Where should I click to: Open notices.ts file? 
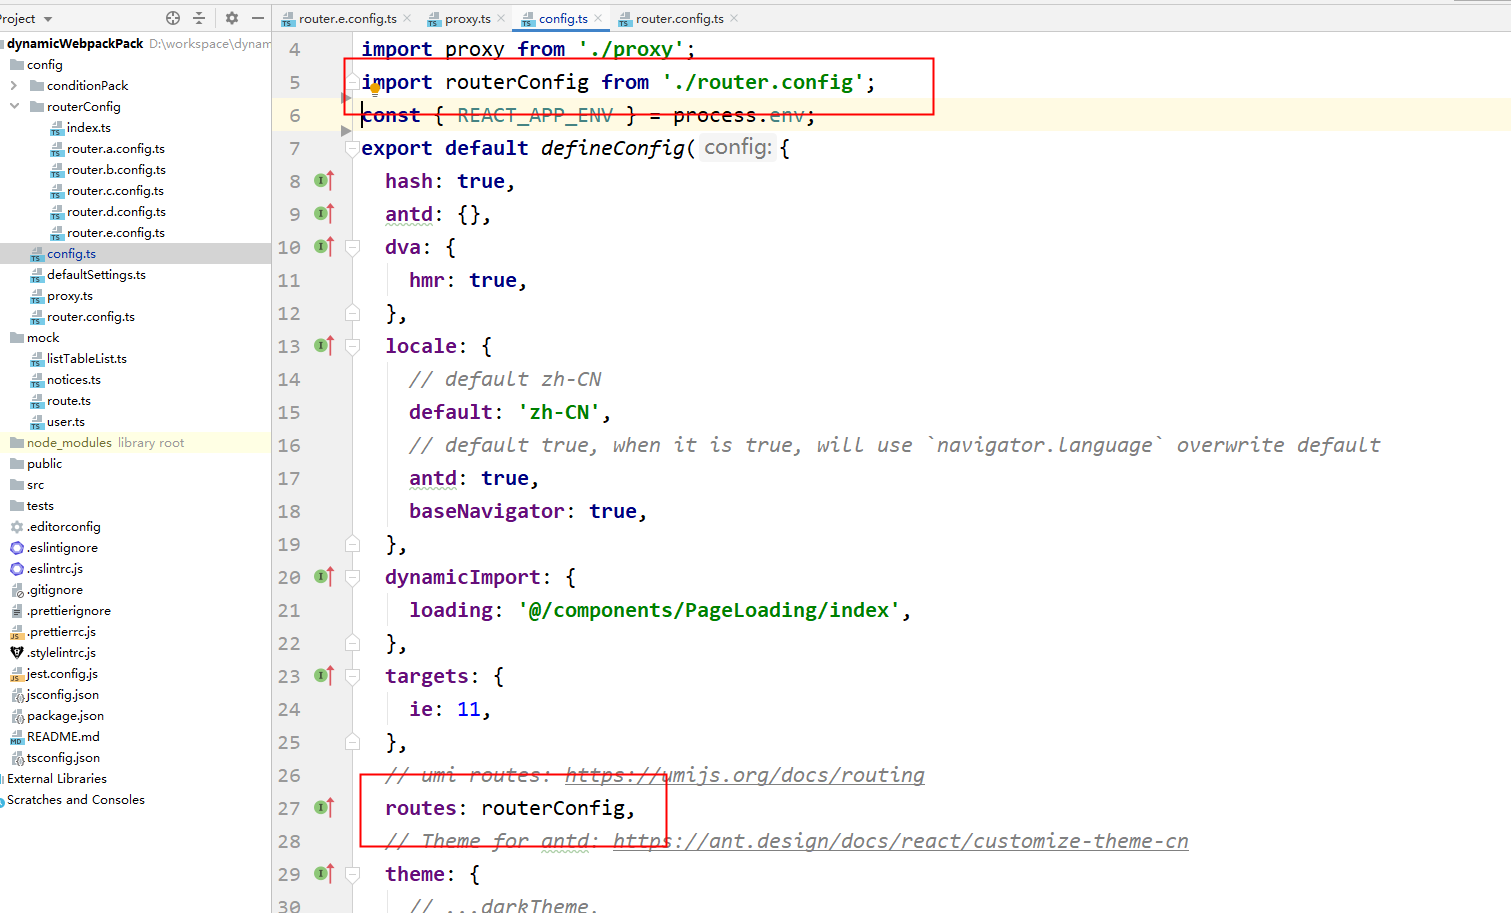pos(74,380)
